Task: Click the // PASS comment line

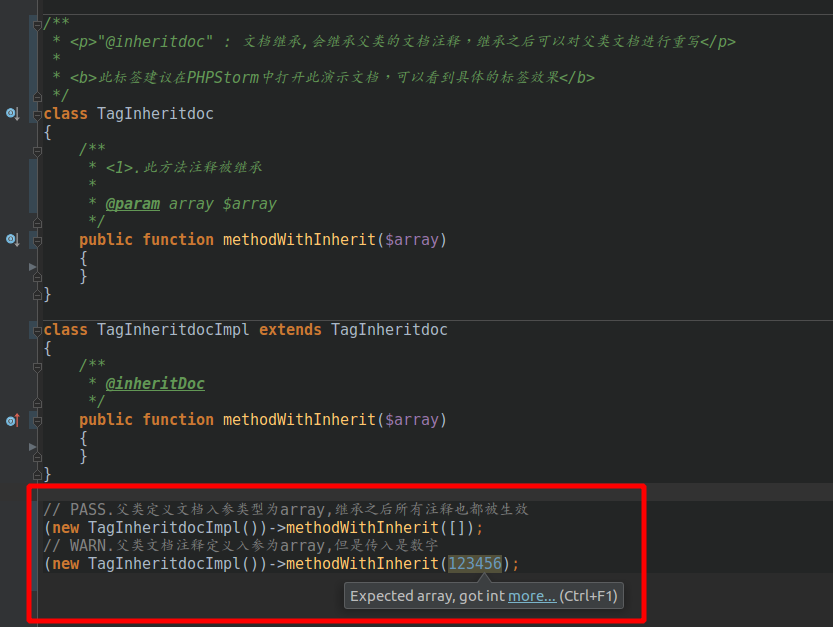Action: [286, 509]
